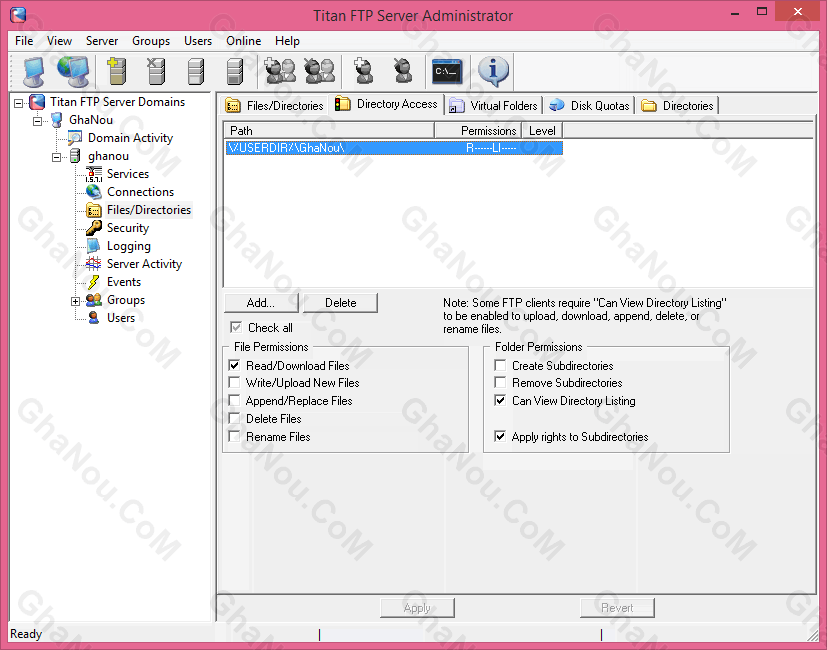This screenshot has width=827, height=650.
Task: Enable Rename Files permission
Action: point(235,436)
